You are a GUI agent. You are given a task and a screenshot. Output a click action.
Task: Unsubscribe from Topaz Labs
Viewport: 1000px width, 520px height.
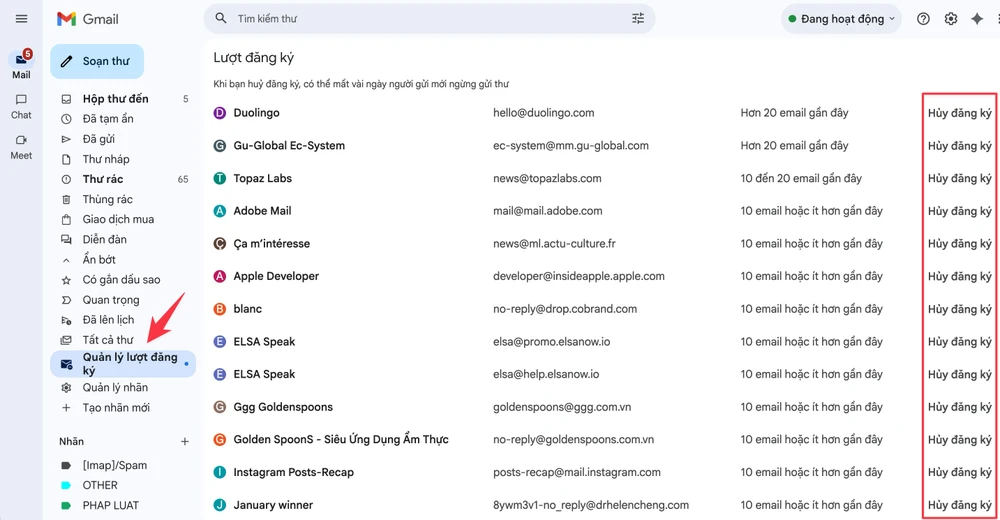tap(960, 178)
